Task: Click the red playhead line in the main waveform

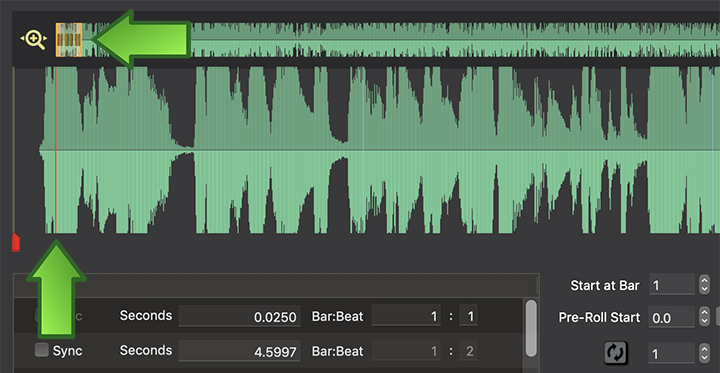Action: [55, 150]
